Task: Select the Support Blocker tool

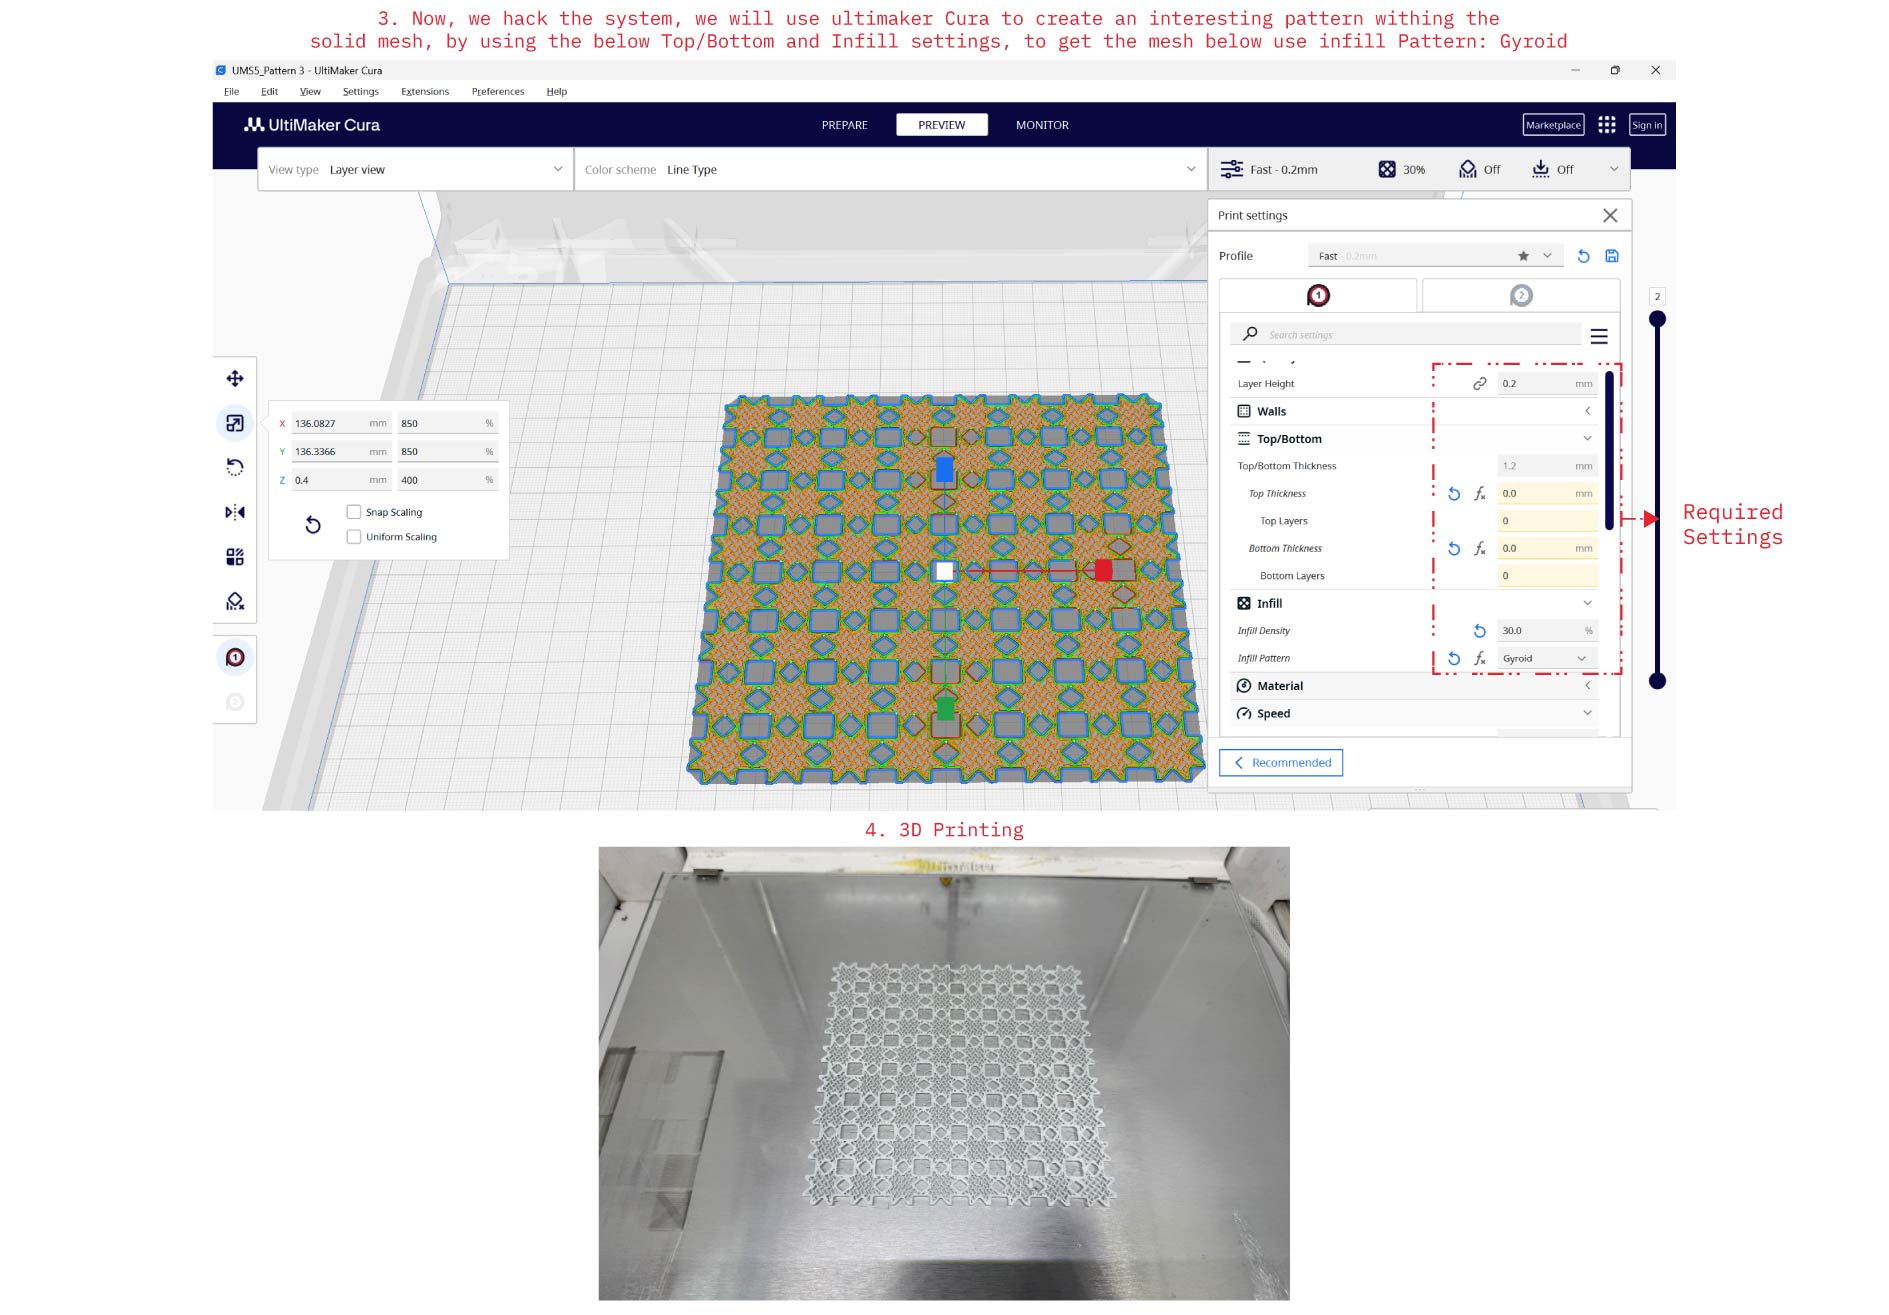Action: click(235, 601)
